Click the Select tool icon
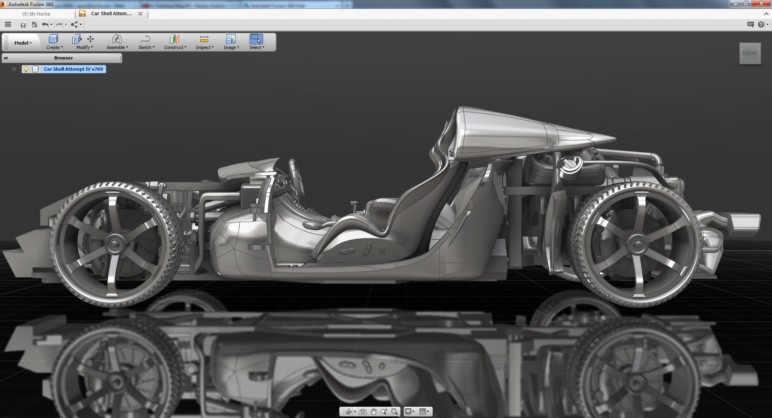 pyautogui.click(x=256, y=39)
